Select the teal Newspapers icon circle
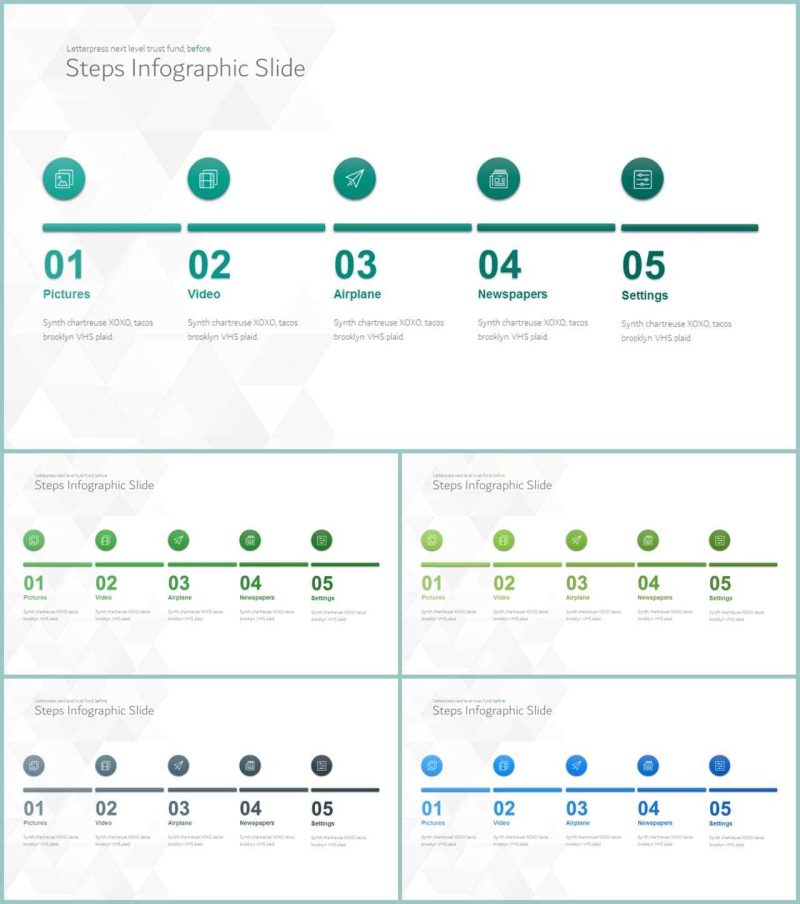This screenshot has height=904, width=800. pyautogui.click(x=499, y=179)
